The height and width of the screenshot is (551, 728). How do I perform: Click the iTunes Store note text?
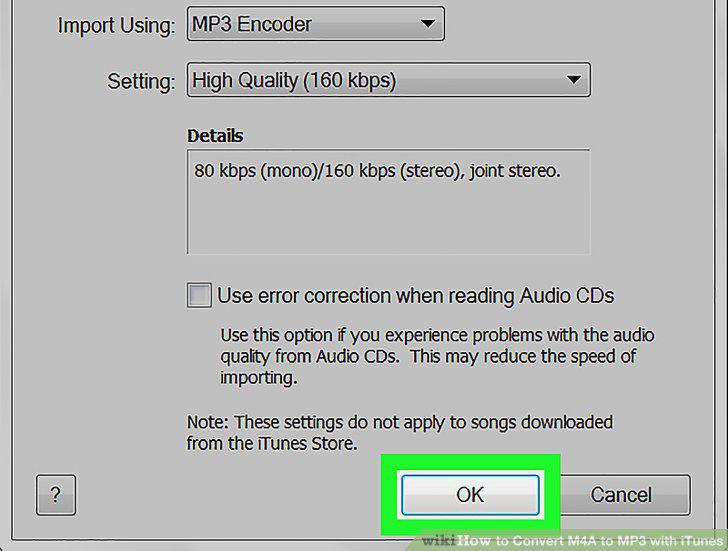400,433
